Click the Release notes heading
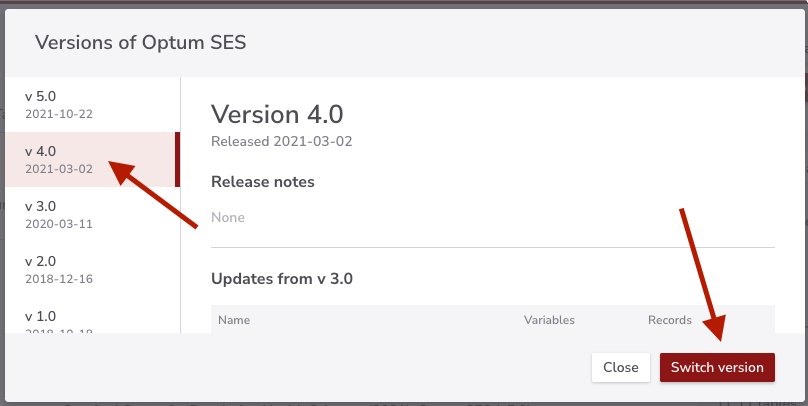The image size is (808, 406). (263, 182)
